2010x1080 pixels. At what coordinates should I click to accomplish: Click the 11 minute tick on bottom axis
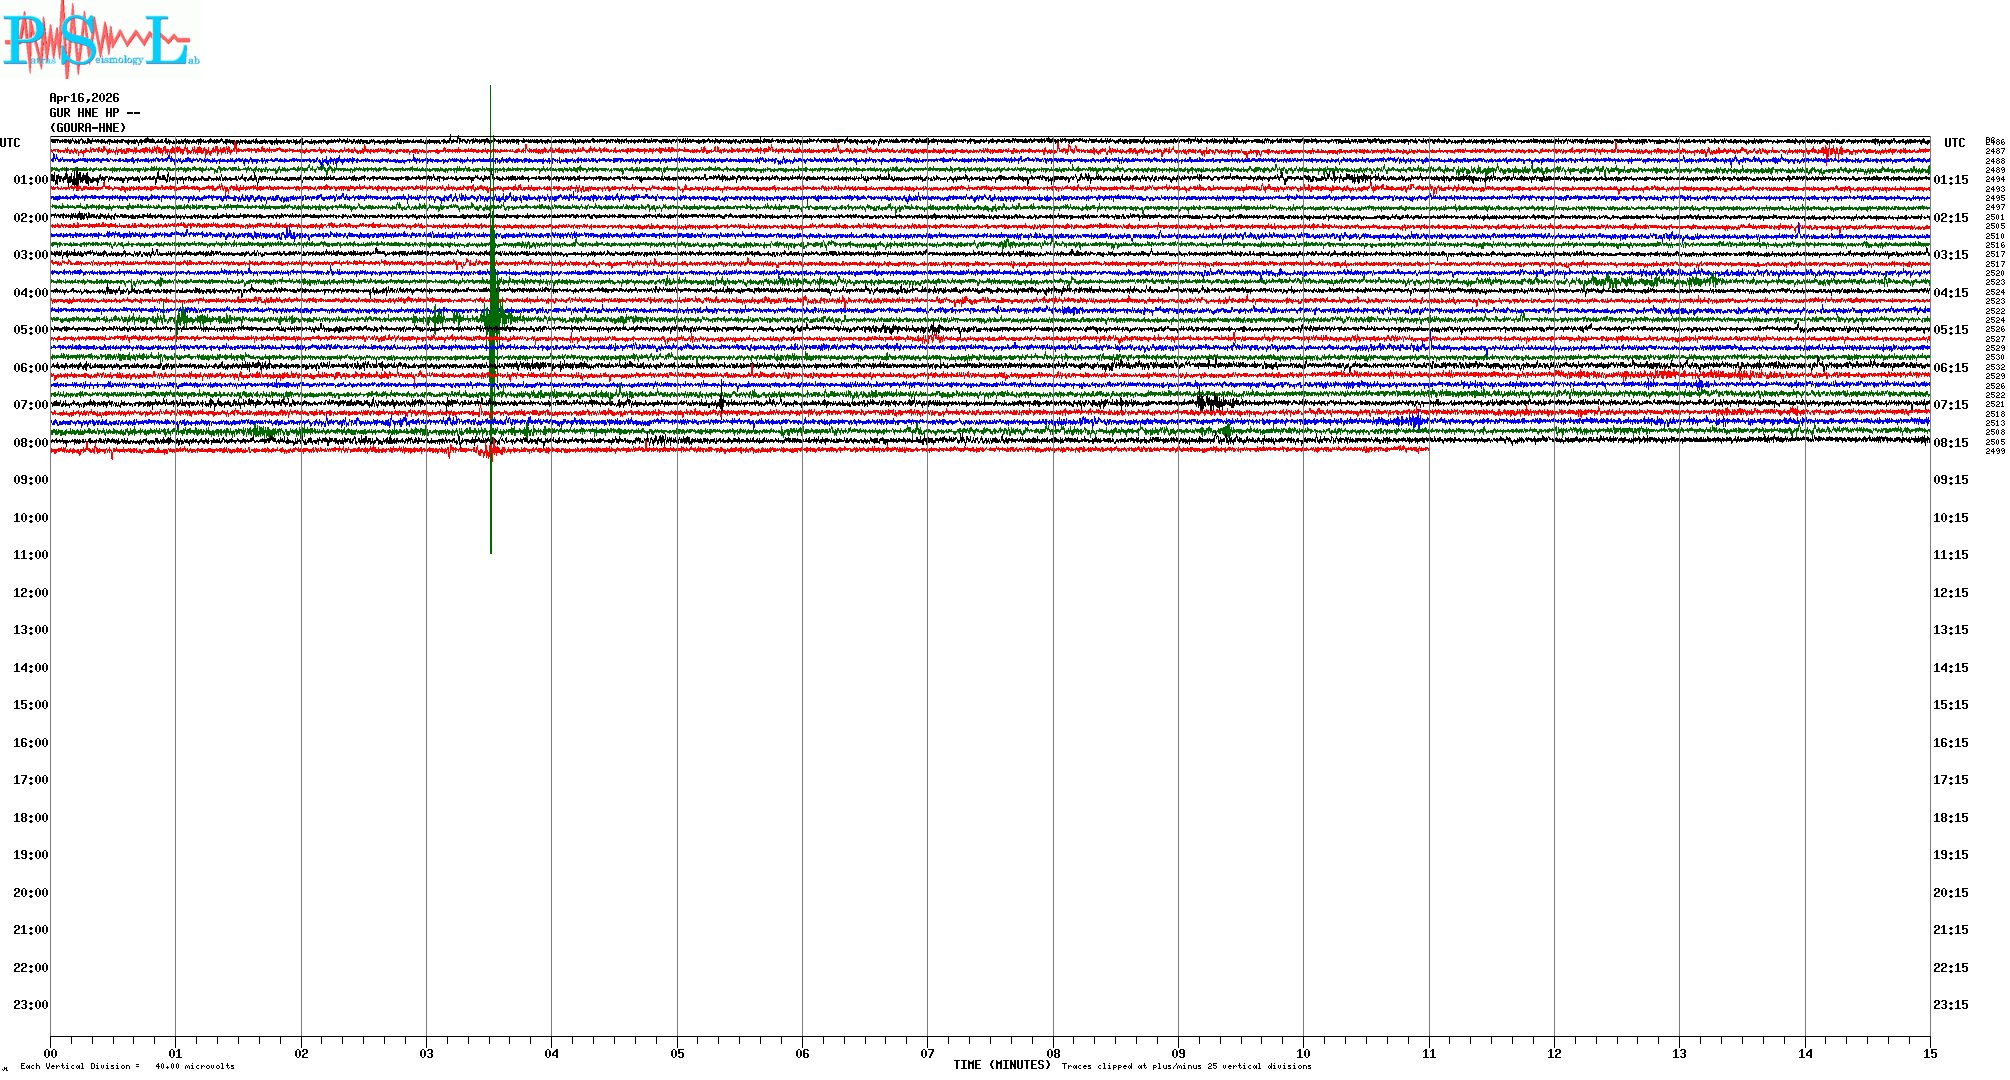coord(1429,1053)
